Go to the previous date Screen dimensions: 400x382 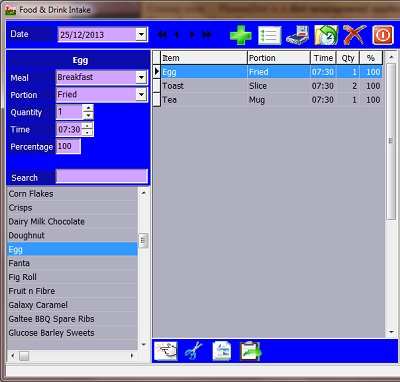tap(176, 35)
